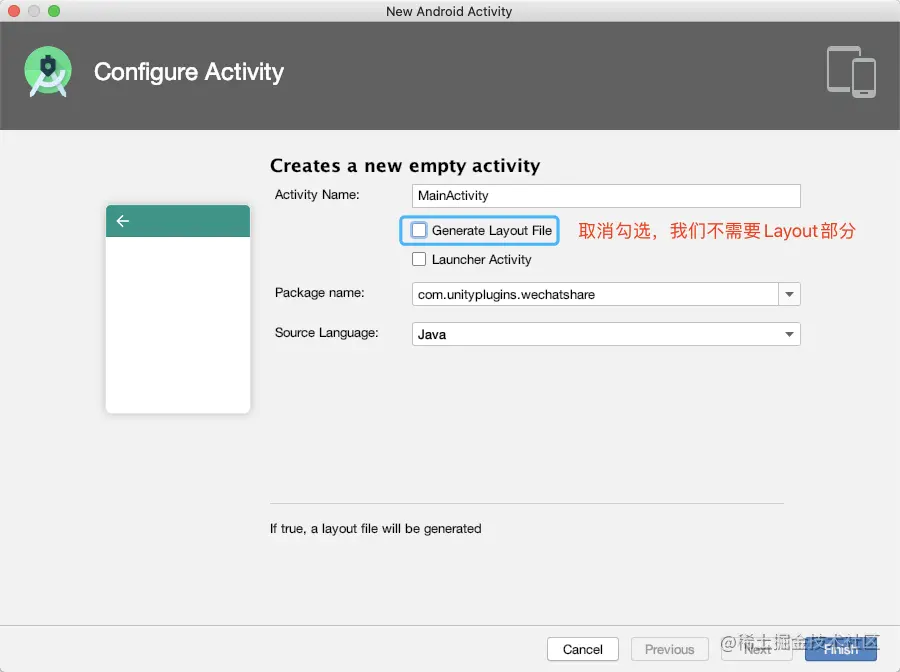The image size is (900, 672).
Task: Click the Activity Name field containing MainActivity
Action: coord(606,196)
